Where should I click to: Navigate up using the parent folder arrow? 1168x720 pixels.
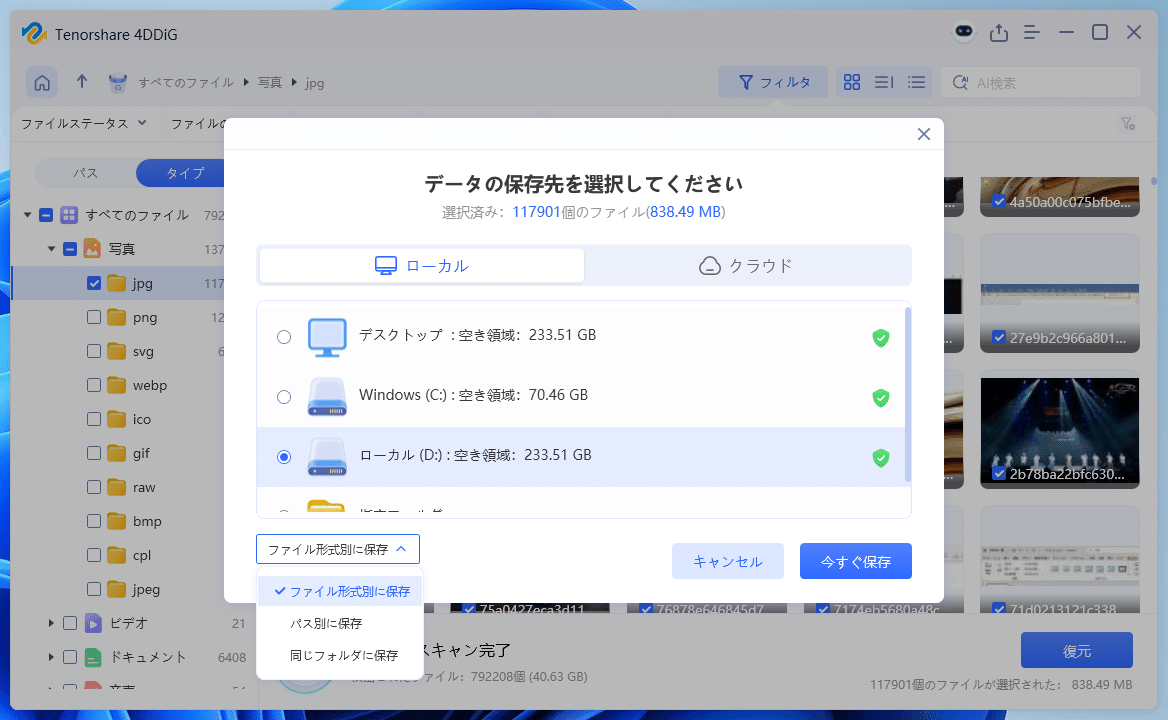82,82
